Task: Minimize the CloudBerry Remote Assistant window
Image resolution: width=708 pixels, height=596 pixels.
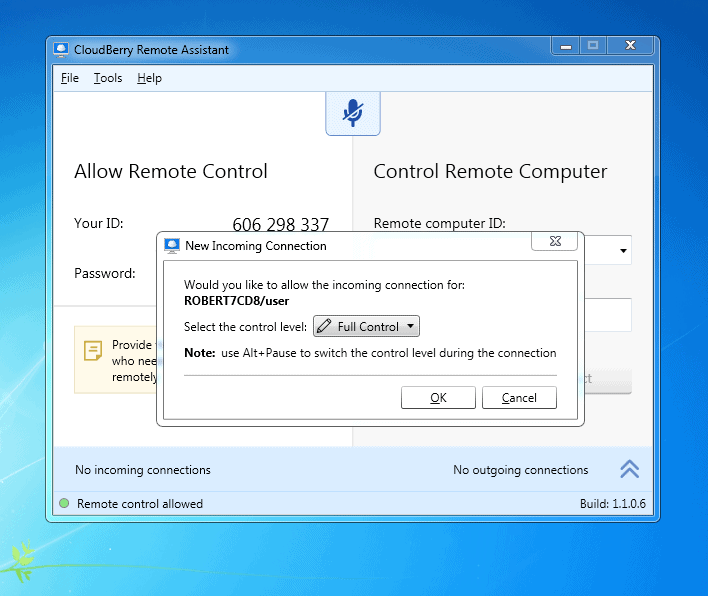Action: (x=566, y=46)
